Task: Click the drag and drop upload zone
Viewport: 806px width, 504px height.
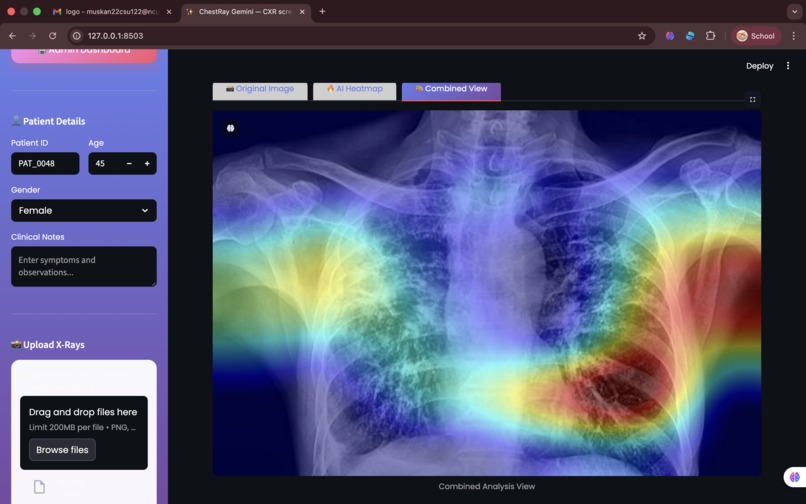Action: click(84, 433)
